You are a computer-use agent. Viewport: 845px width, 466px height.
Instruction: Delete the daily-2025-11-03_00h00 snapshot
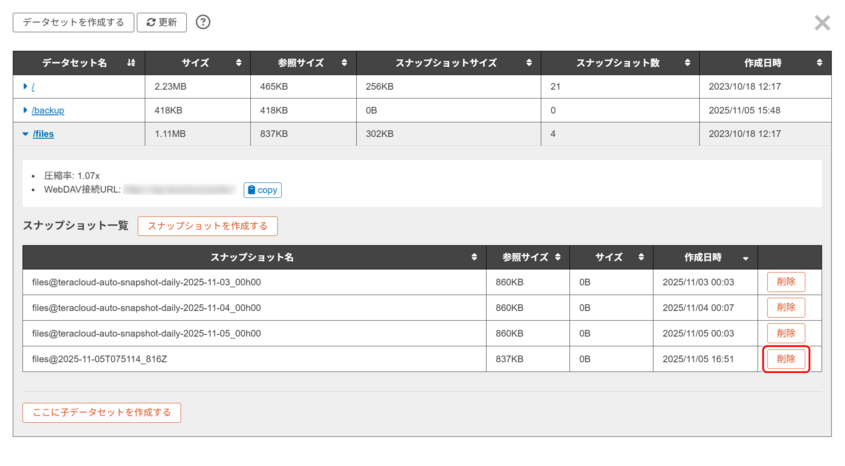[x=785, y=282]
